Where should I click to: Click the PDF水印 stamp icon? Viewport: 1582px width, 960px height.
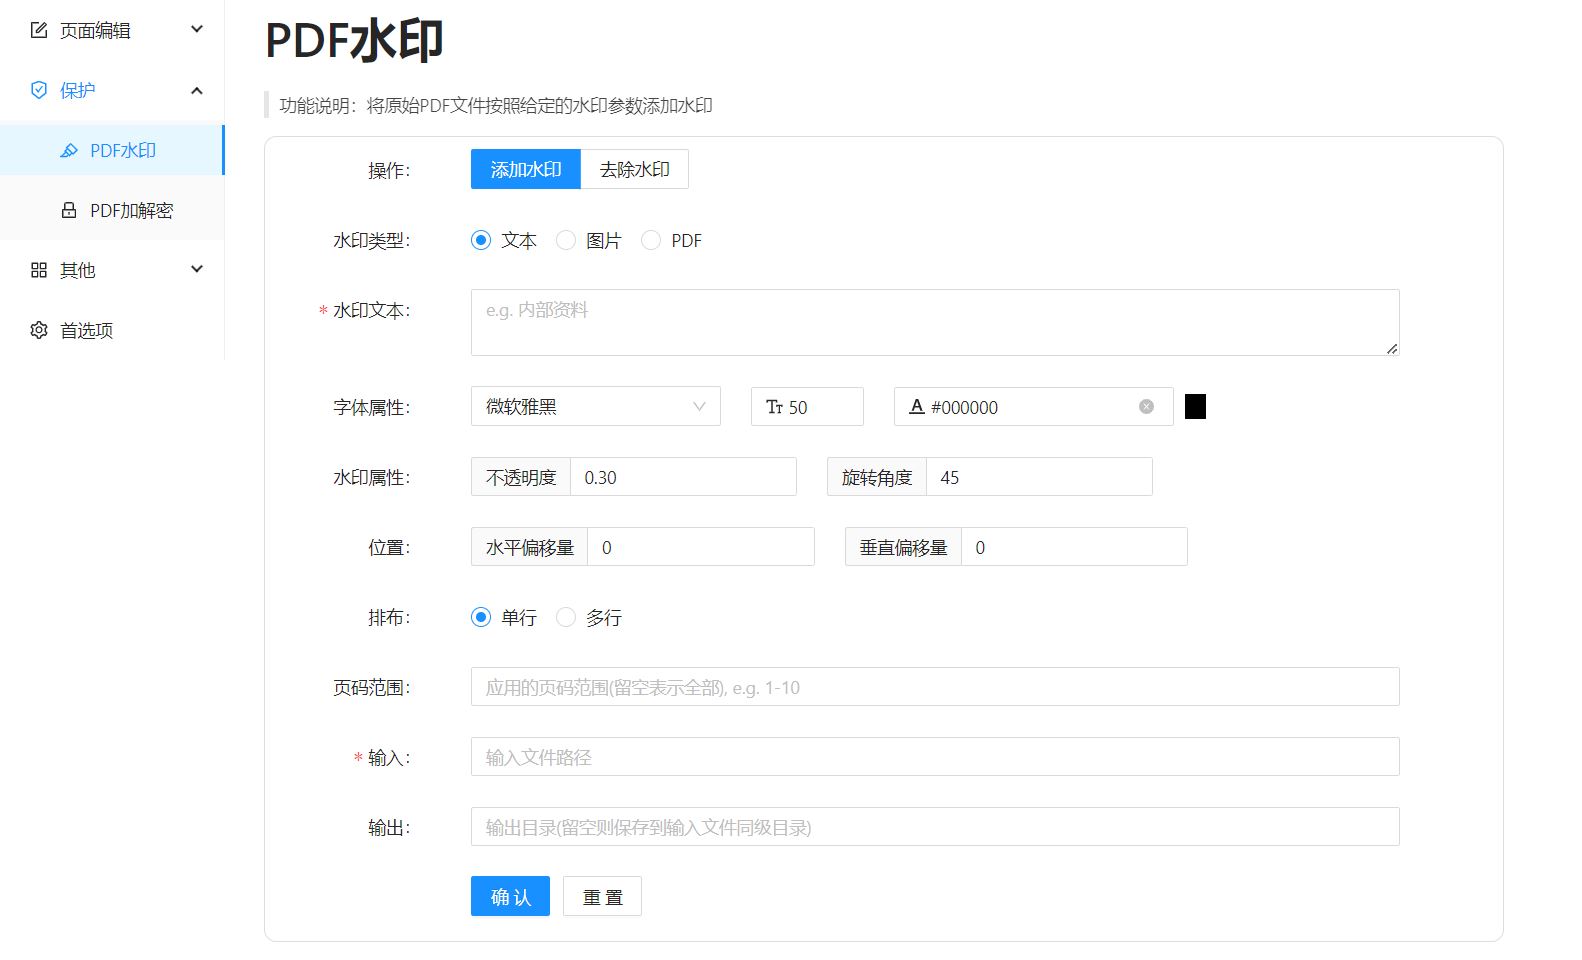click(69, 150)
